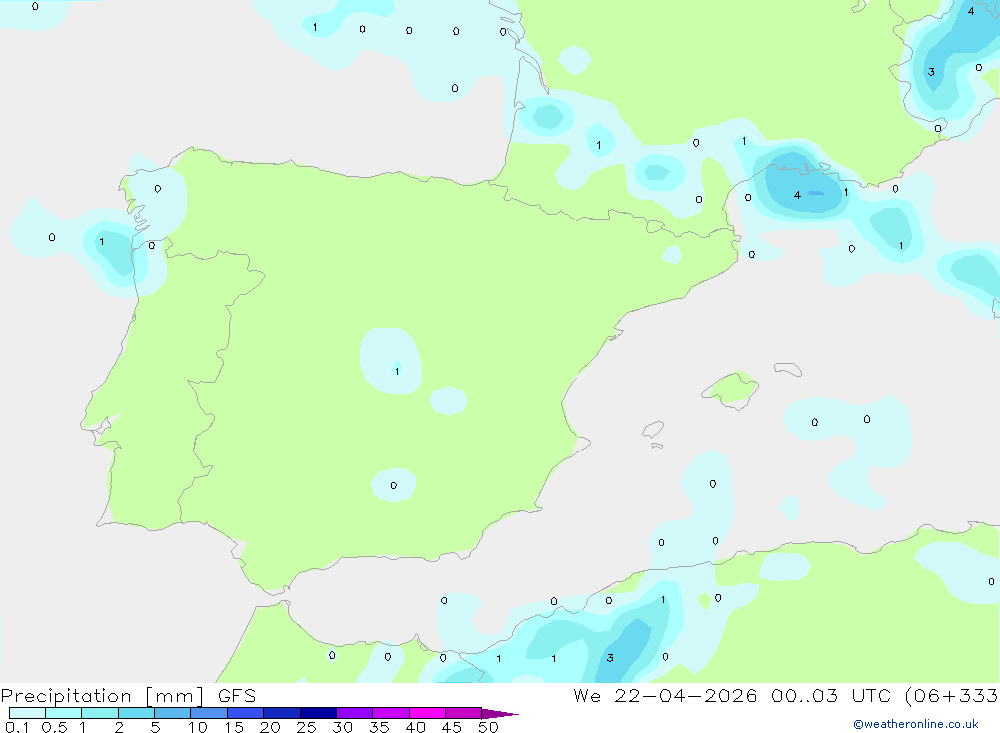Click the 'We 22-04-2026' date text

click(665, 695)
